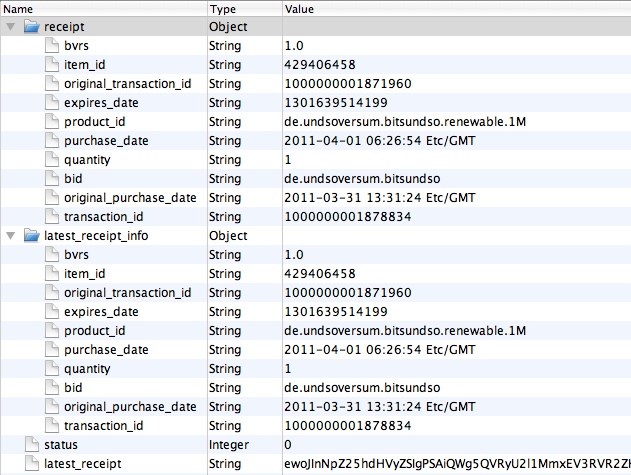This screenshot has width=631, height=475.
Task: Select the latest_receipt row name
Action: tap(82, 463)
